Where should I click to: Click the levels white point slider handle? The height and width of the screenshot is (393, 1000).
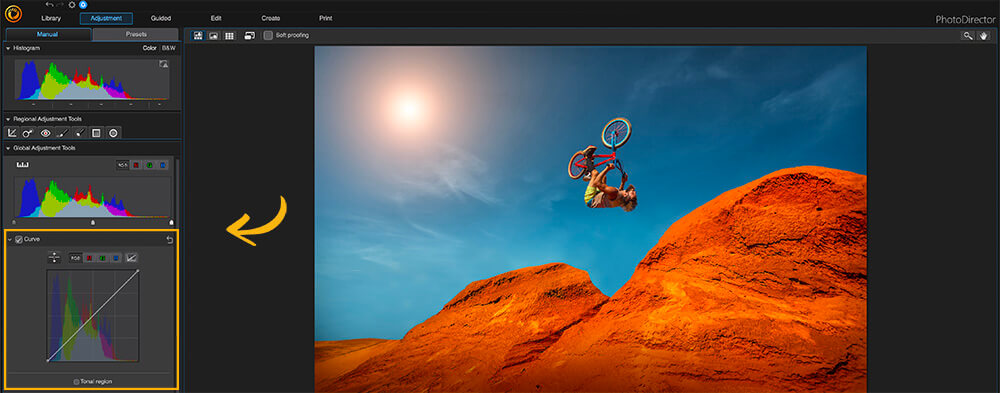pos(171,223)
